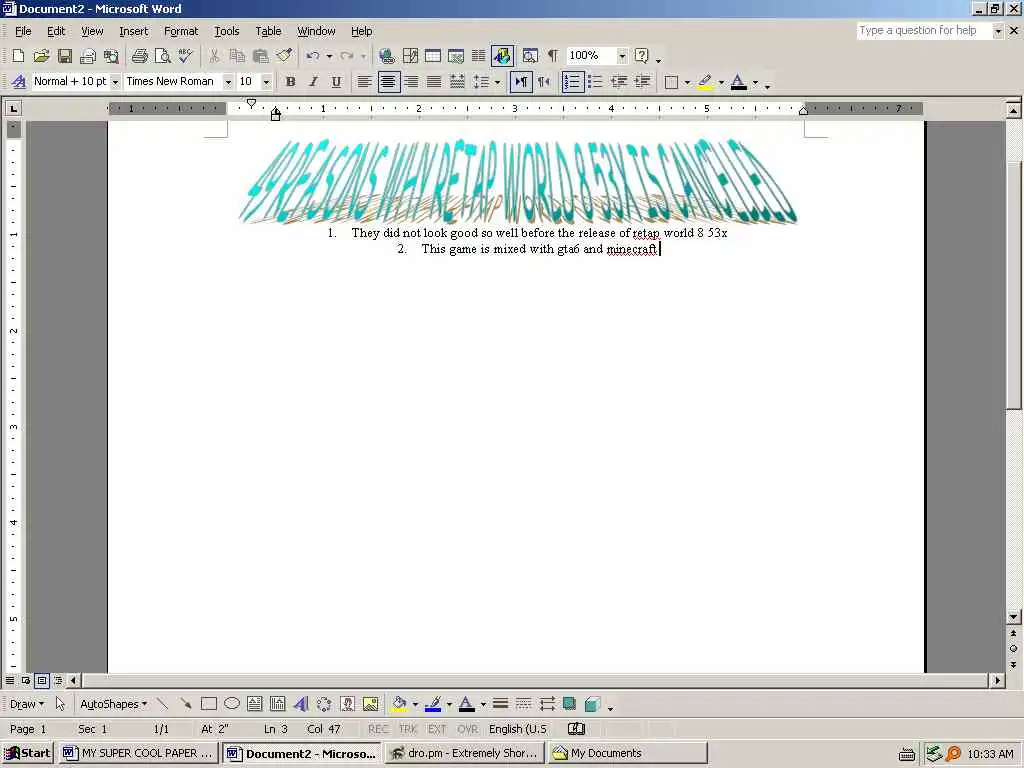Open Line Spacing dropdown arrow
This screenshot has width=1024, height=768.
[x=498, y=82]
